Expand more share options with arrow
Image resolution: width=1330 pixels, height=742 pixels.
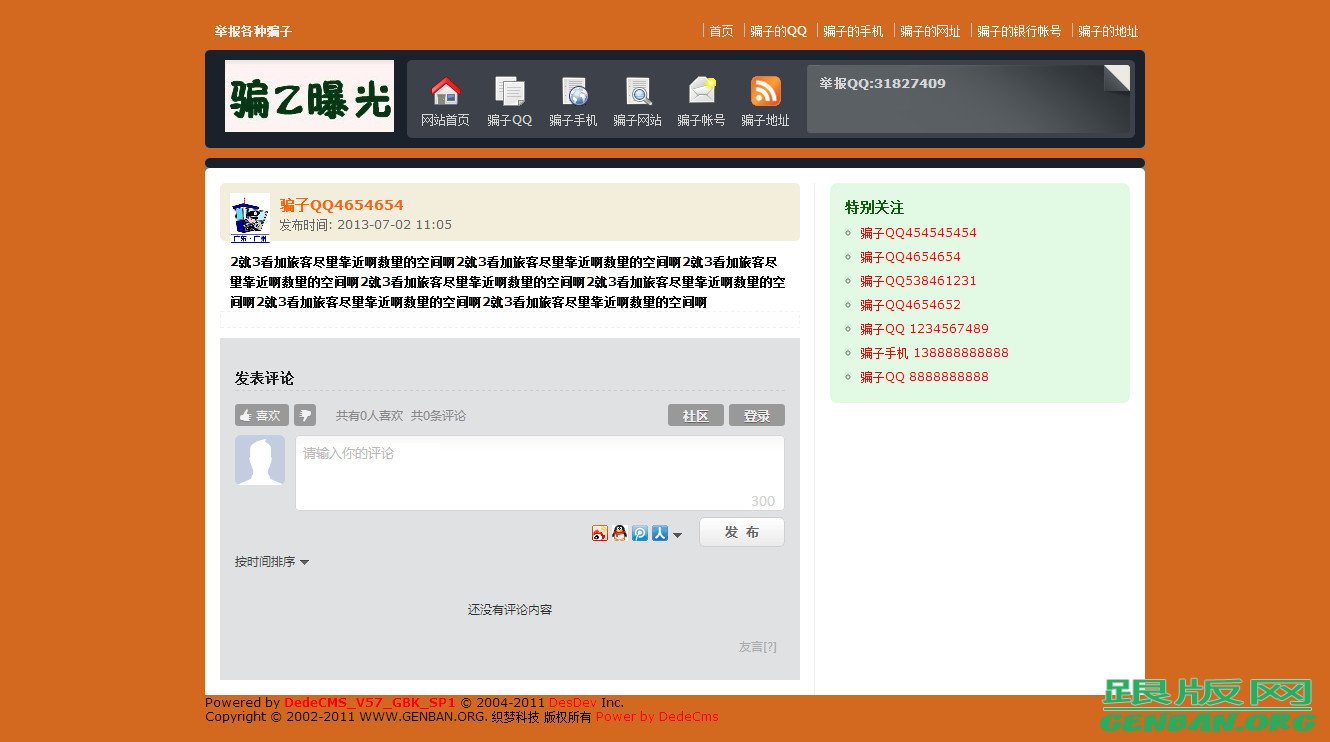point(676,535)
